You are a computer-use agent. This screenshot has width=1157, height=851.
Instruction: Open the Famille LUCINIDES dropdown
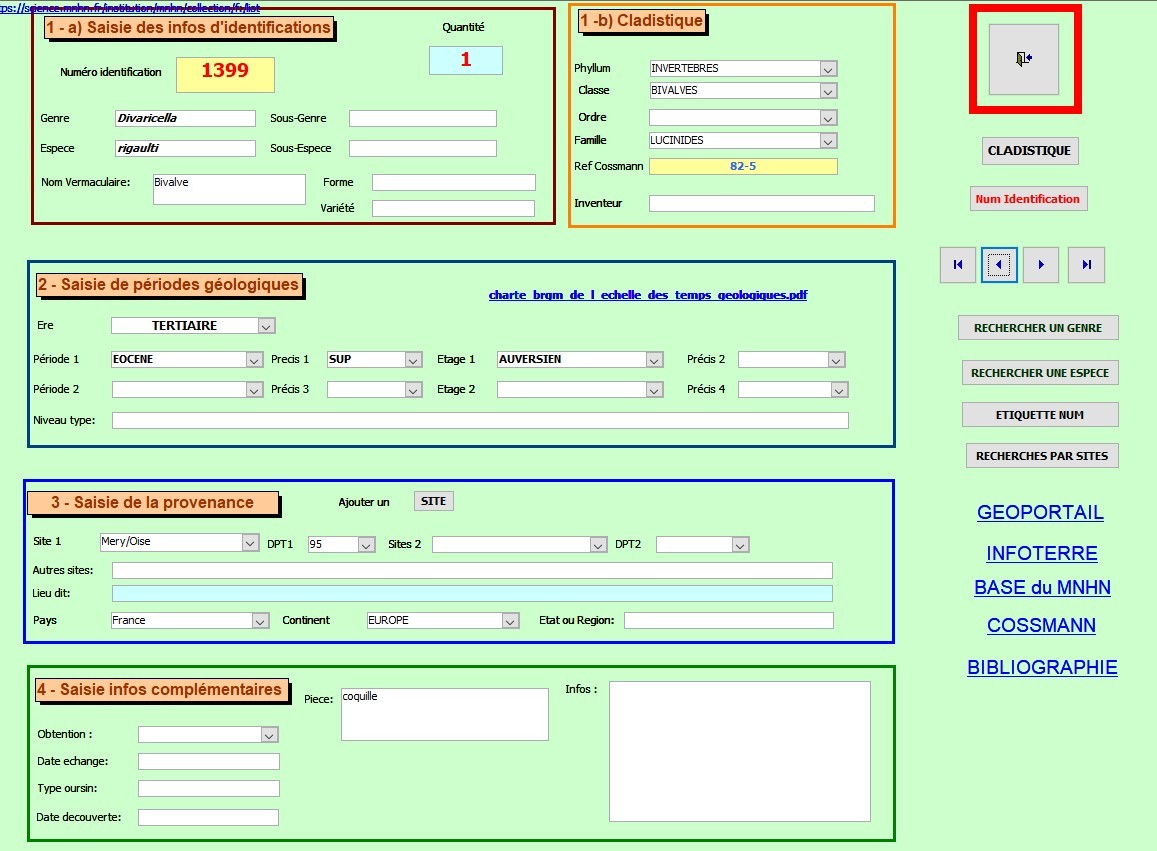[828, 141]
